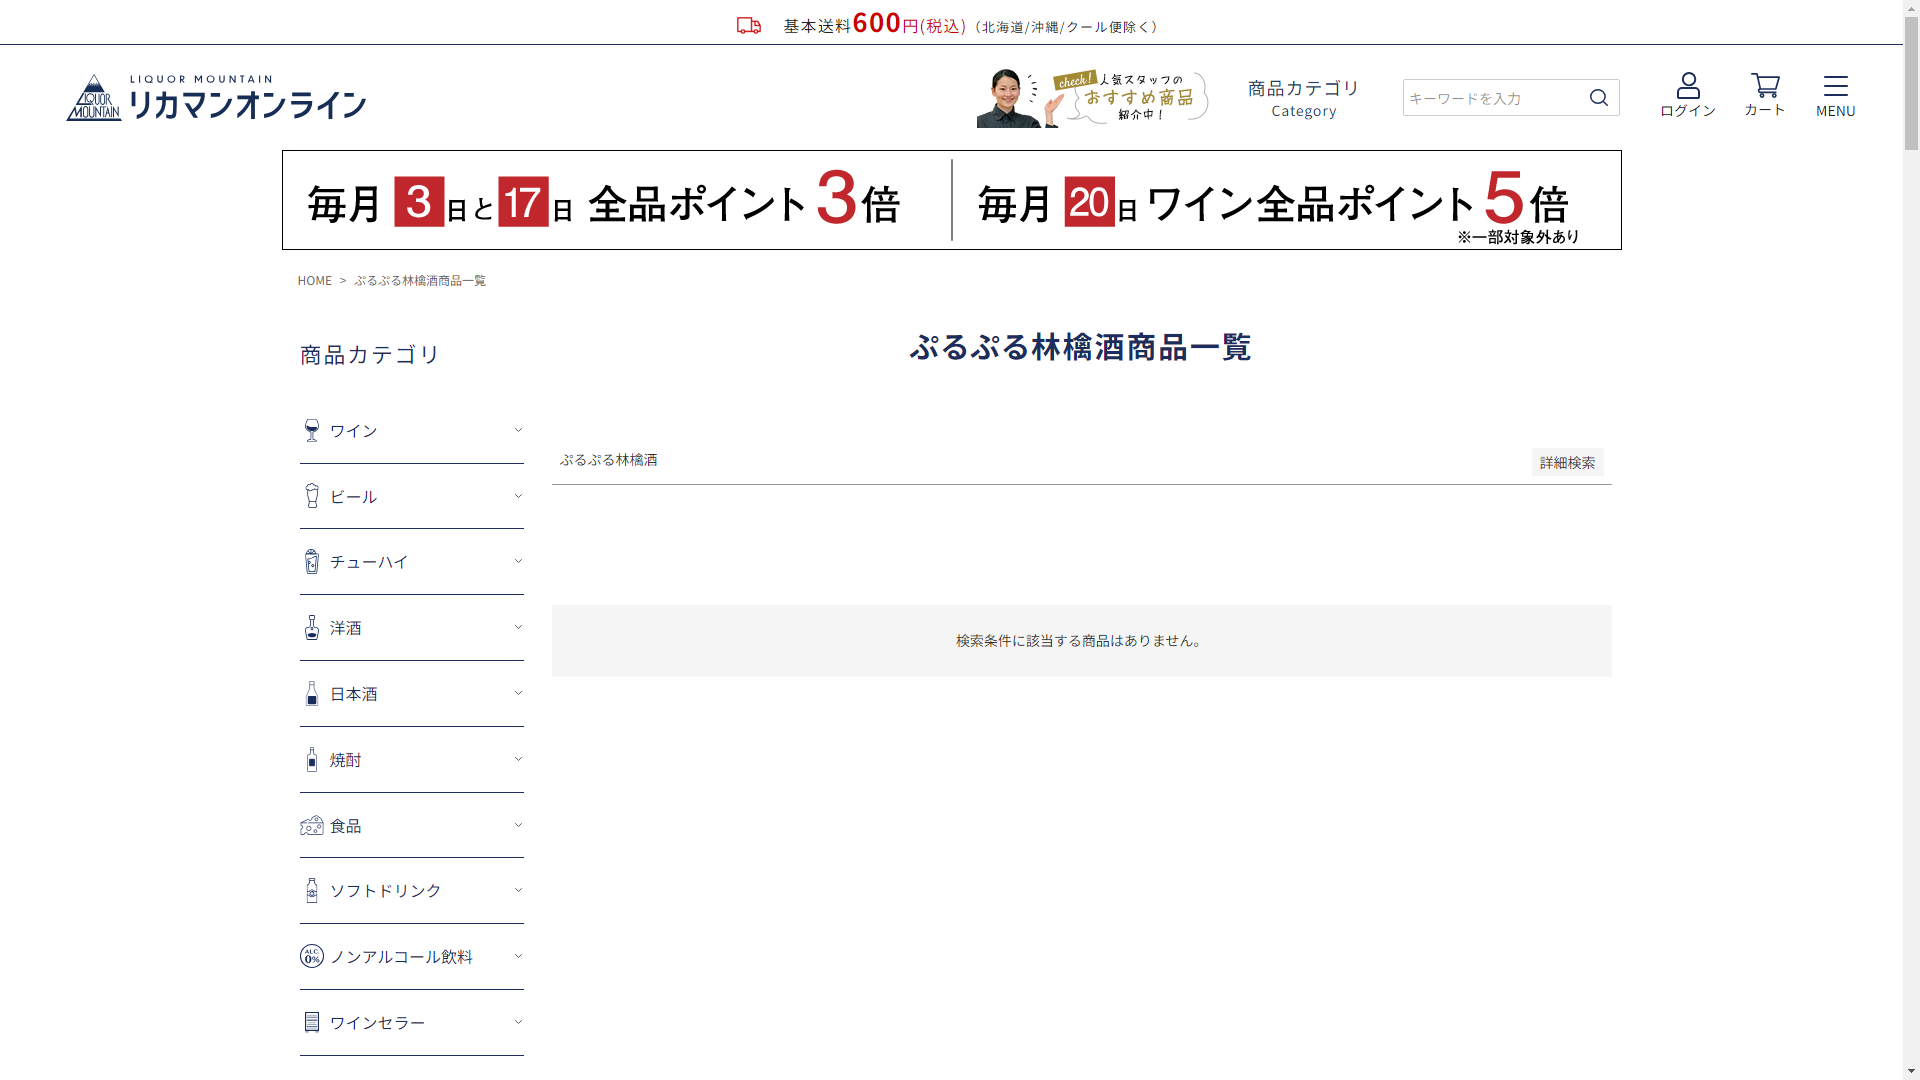Viewport: 1920px width, 1080px height.
Task: Click the 0% non-alcohol category icon
Action: pyautogui.click(x=312, y=957)
